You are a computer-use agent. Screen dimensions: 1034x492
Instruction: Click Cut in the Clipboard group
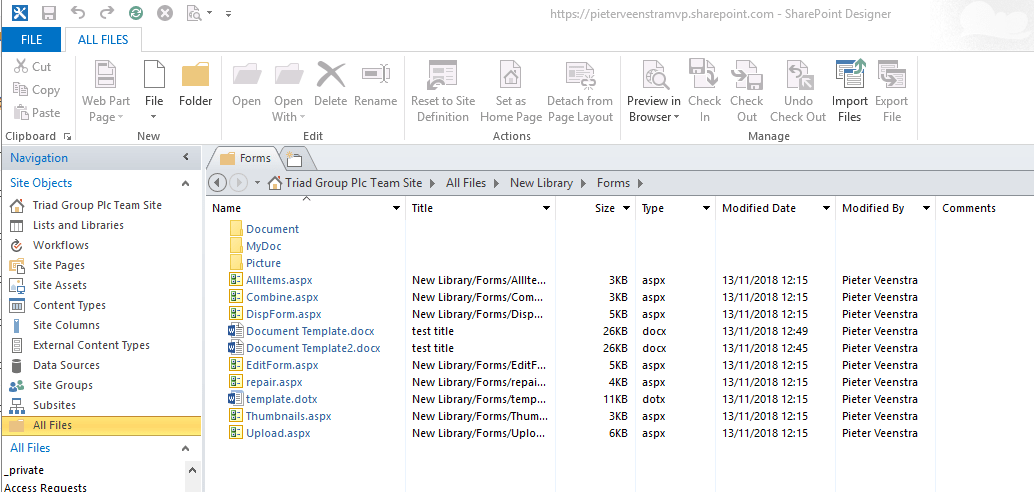(x=33, y=67)
